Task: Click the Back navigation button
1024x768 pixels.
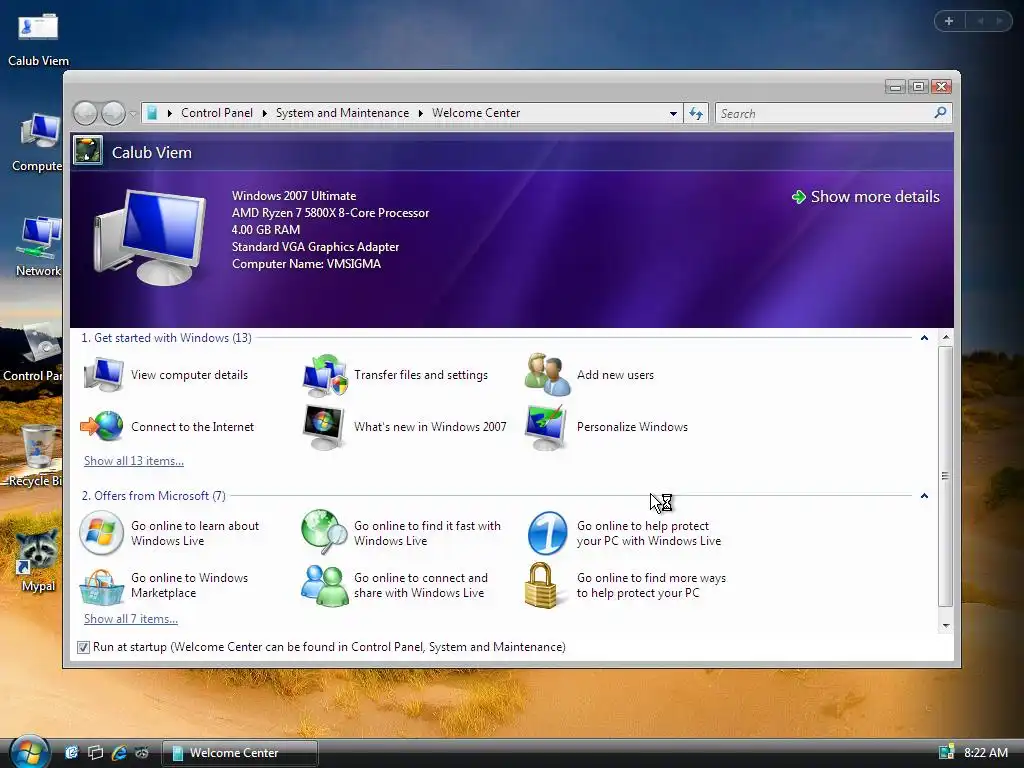Action: point(85,114)
